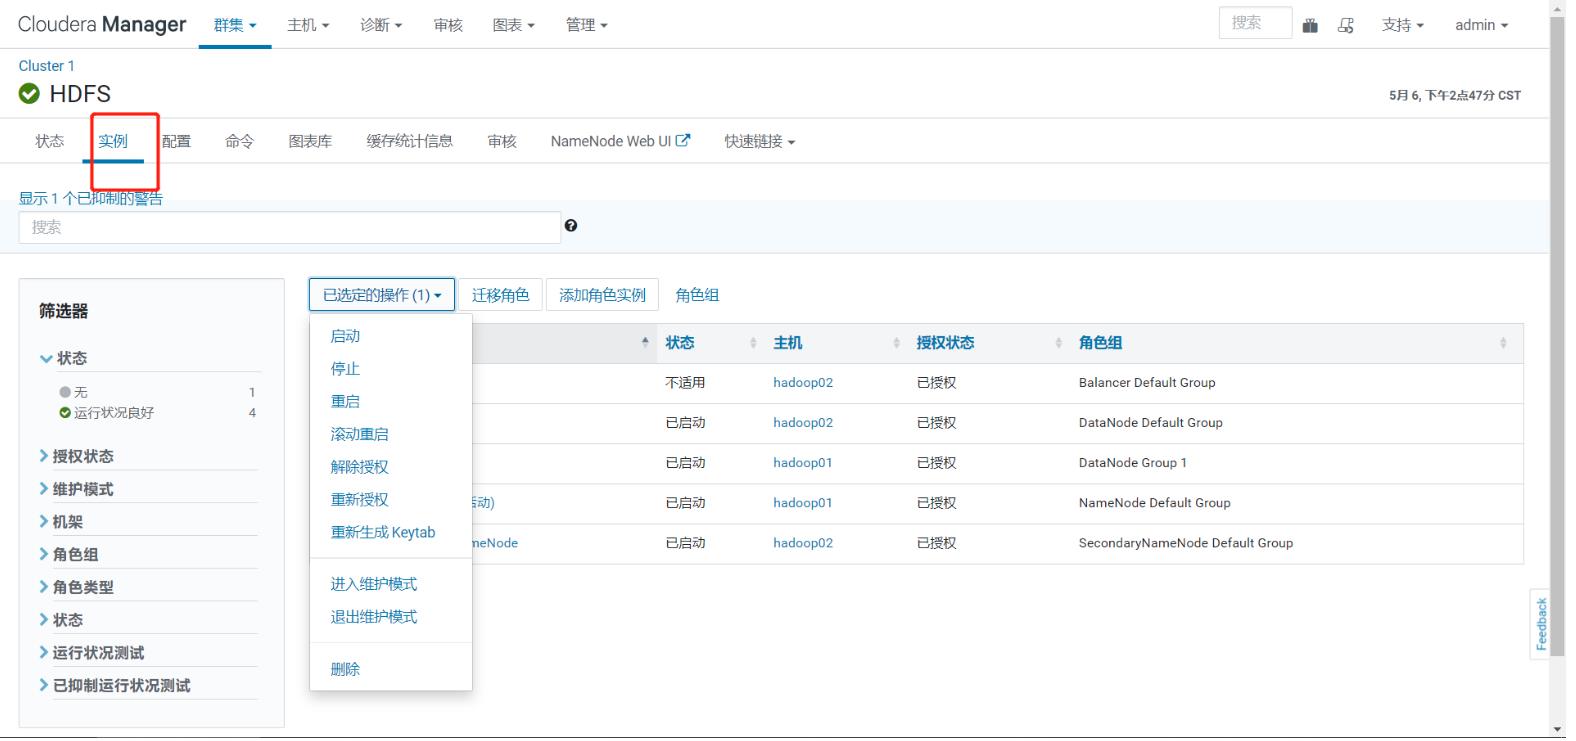Click the 迁移角色 button

pyautogui.click(x=500, y=295)
